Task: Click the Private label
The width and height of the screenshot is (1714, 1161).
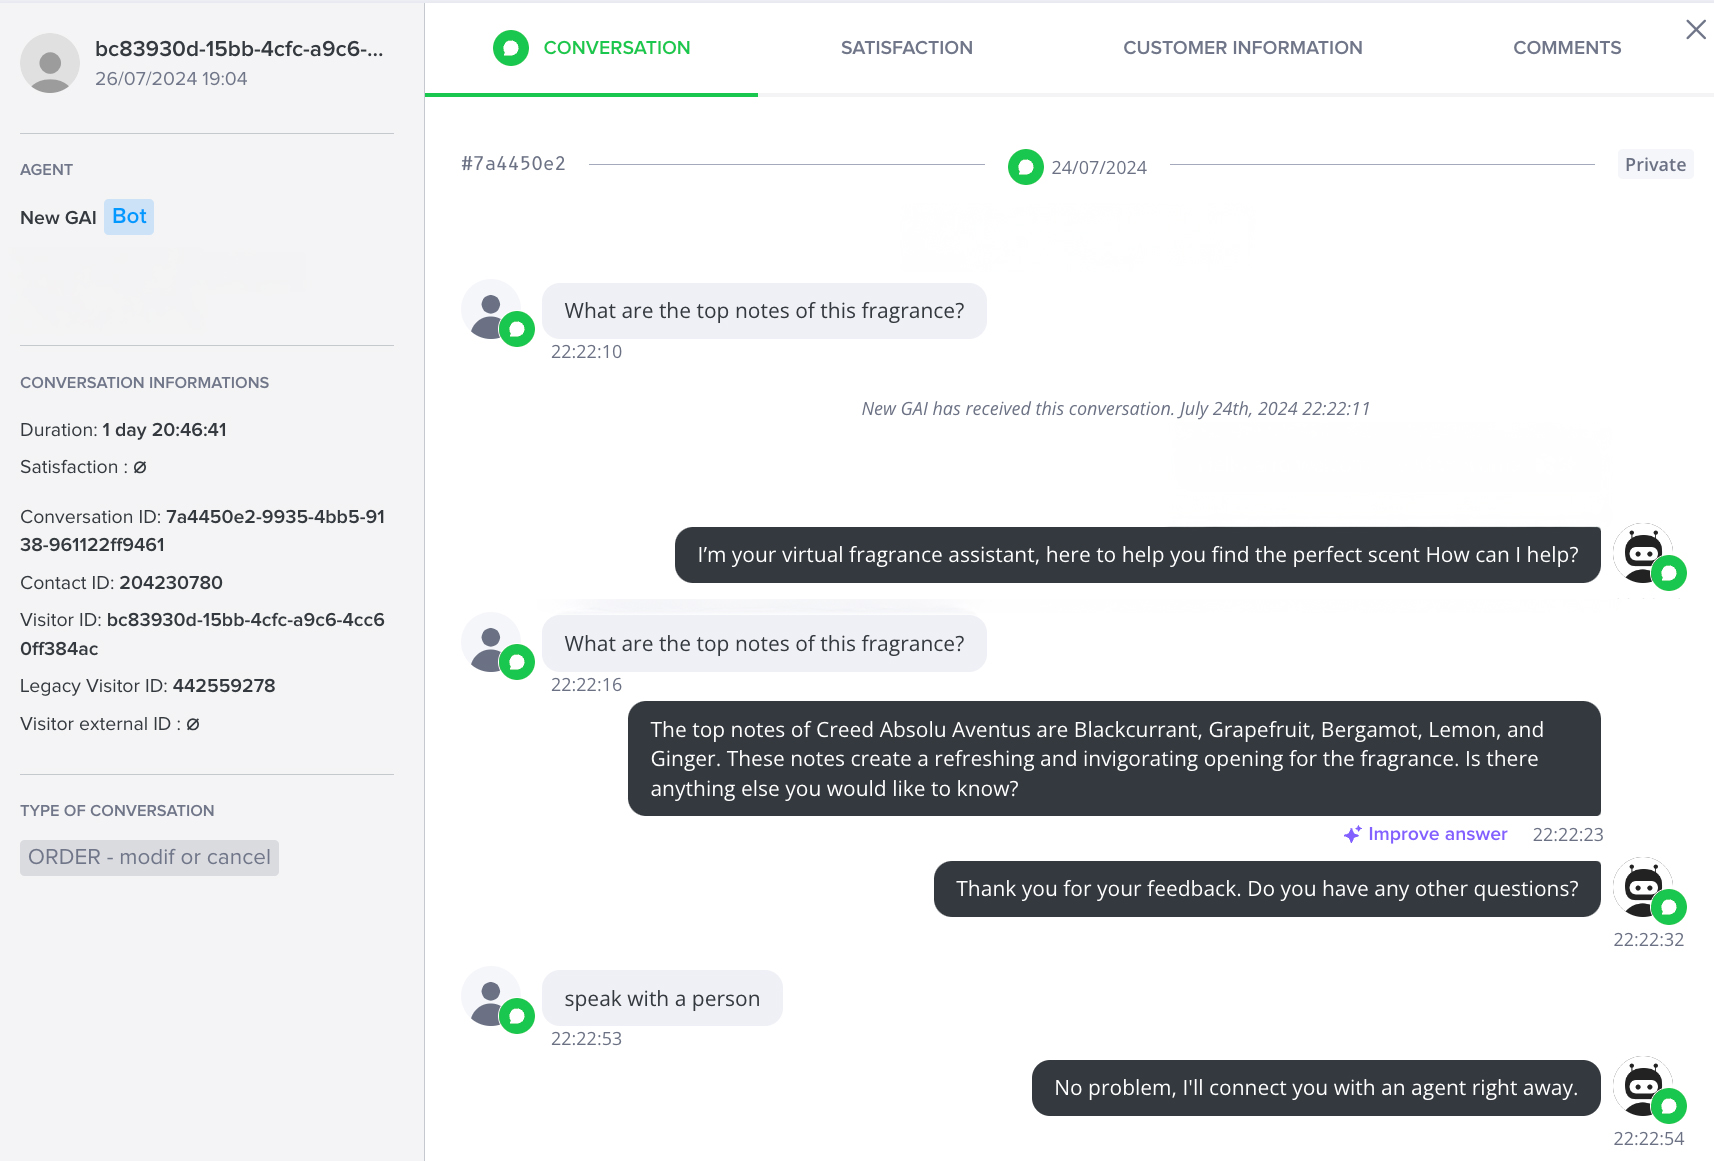Action: [x=1655, y=165]
